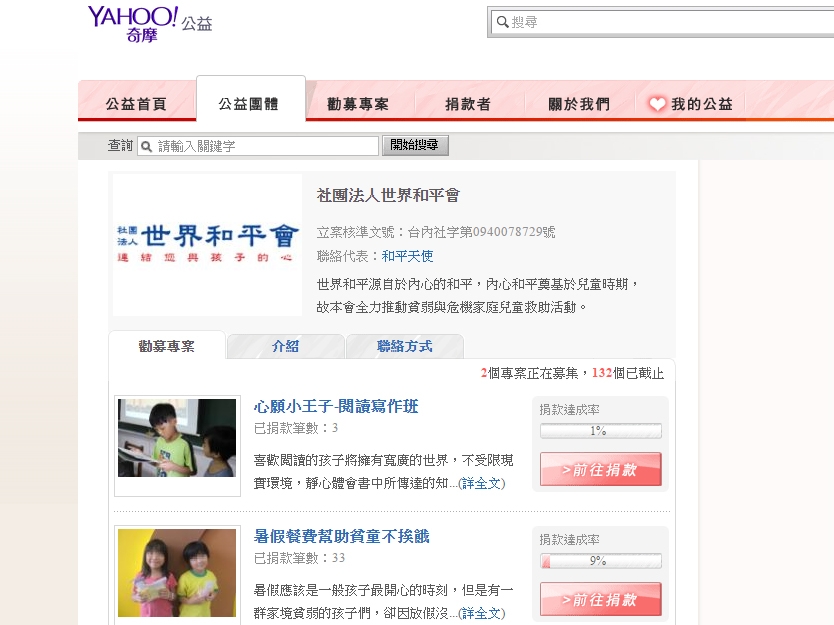This screenshot has height=625, width=834.
Task: Open the 心願小王子-閱讀寫作班 project title
Action: 336,406
